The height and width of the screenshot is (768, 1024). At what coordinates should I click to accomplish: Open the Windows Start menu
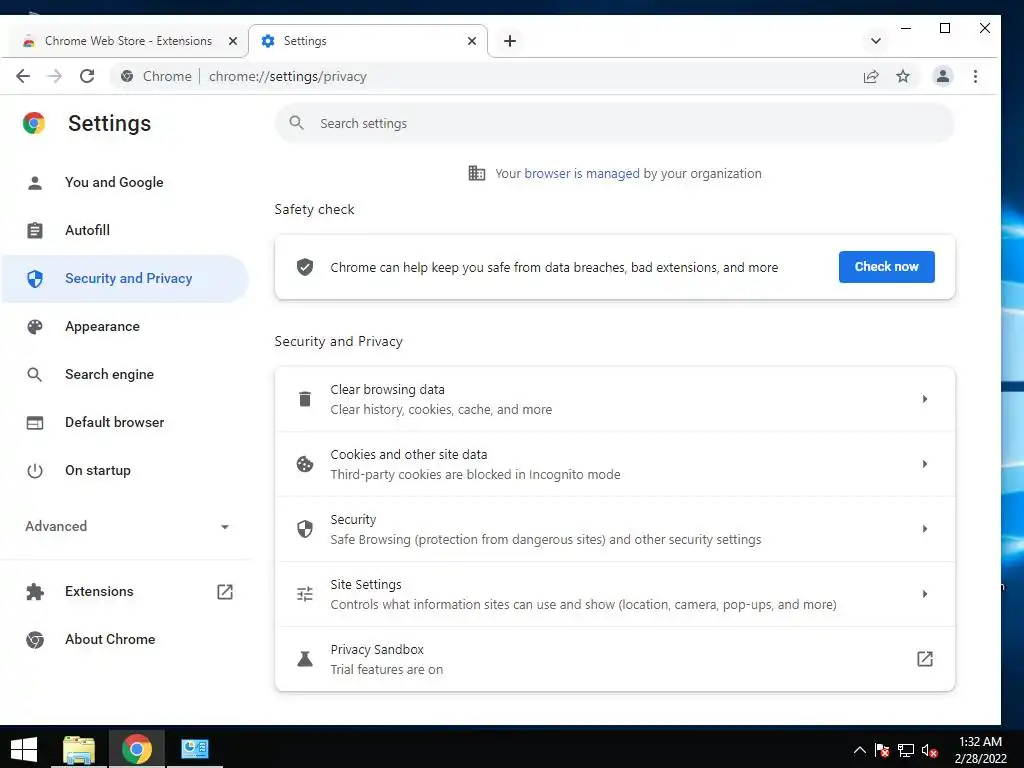coord(24,749)
